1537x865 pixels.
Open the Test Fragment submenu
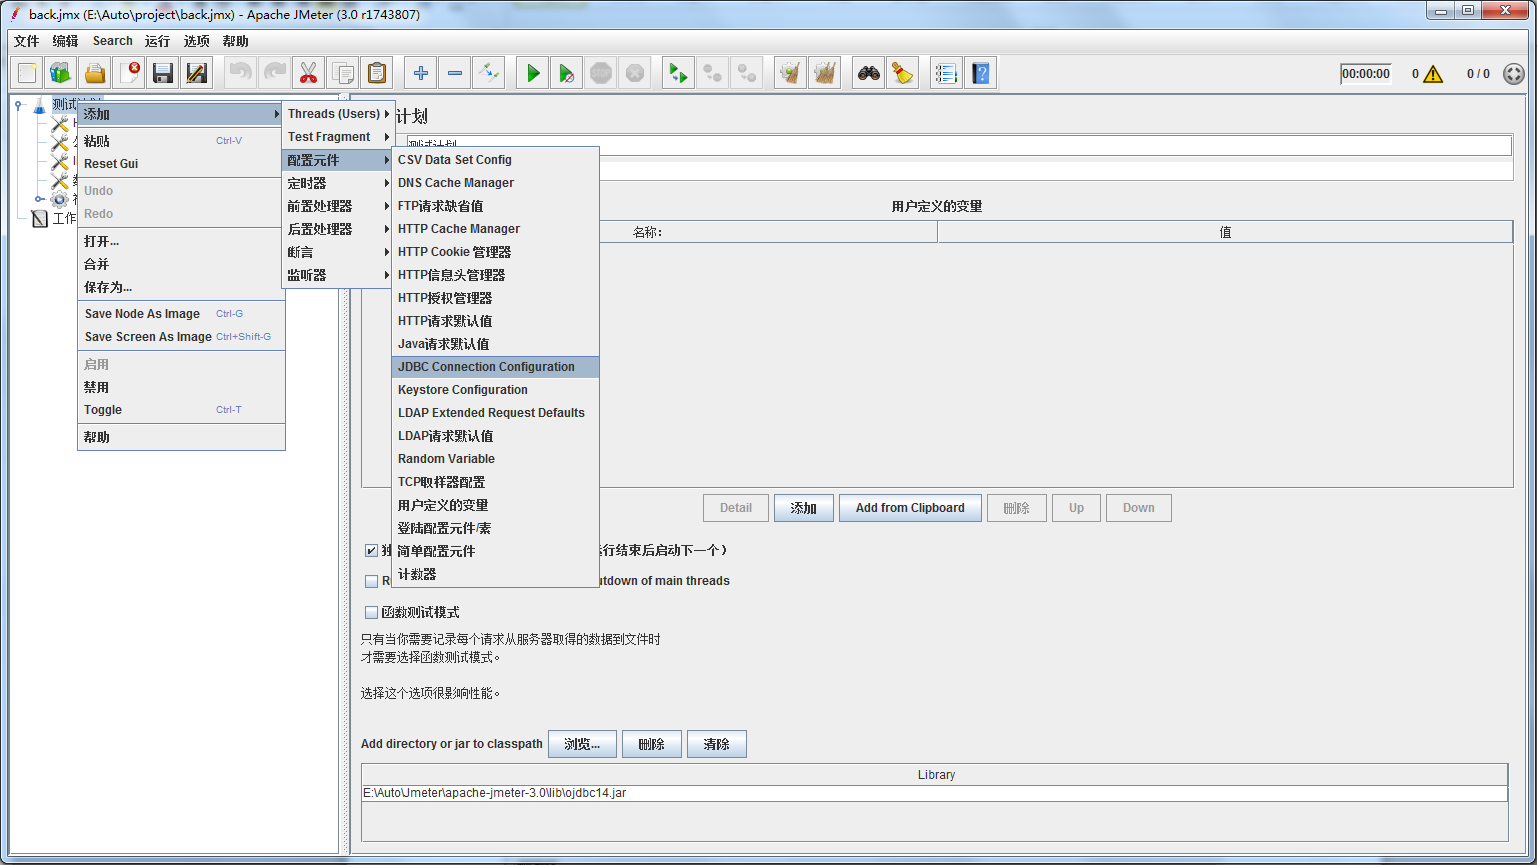338,137
